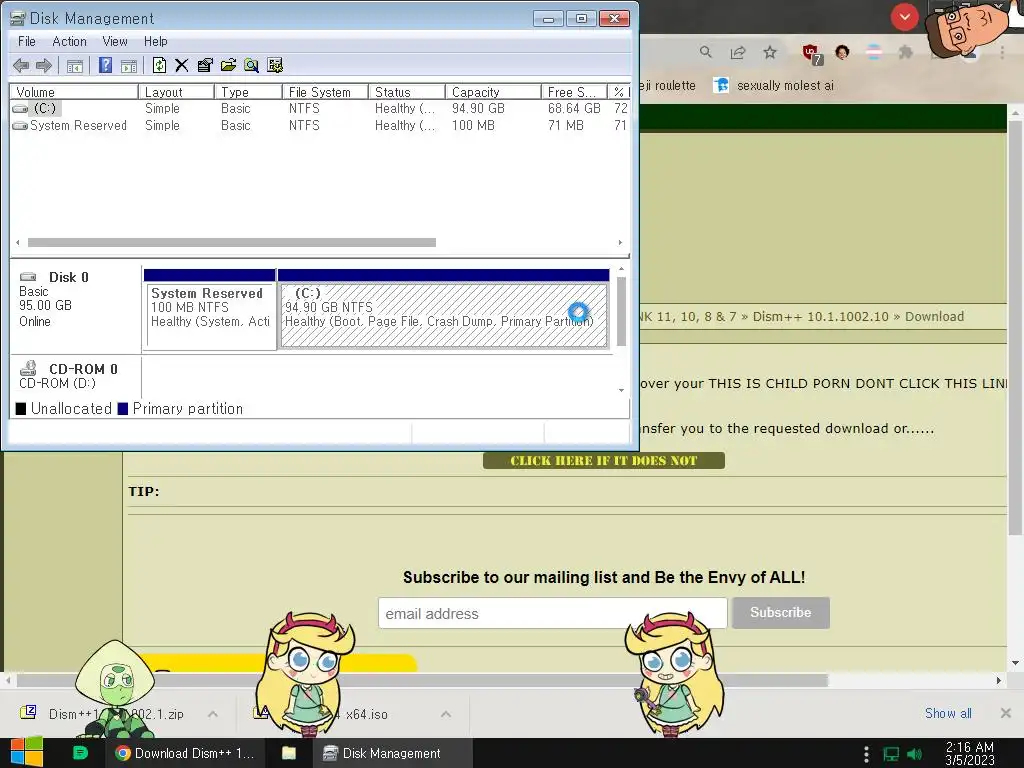
Task: Select the System Reserved partition block on Disk 0
Action: pos(210,308)
